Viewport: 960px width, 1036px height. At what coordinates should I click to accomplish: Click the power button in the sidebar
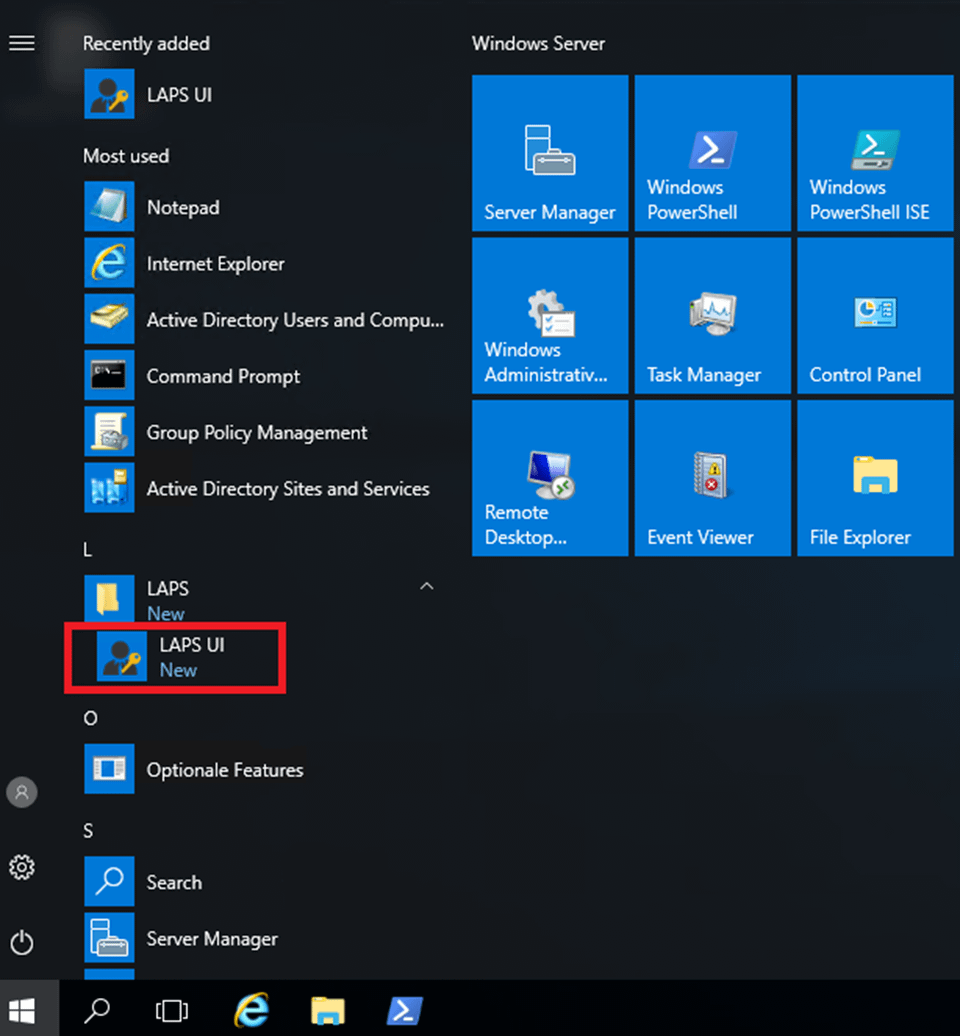[x=22, y=942]
